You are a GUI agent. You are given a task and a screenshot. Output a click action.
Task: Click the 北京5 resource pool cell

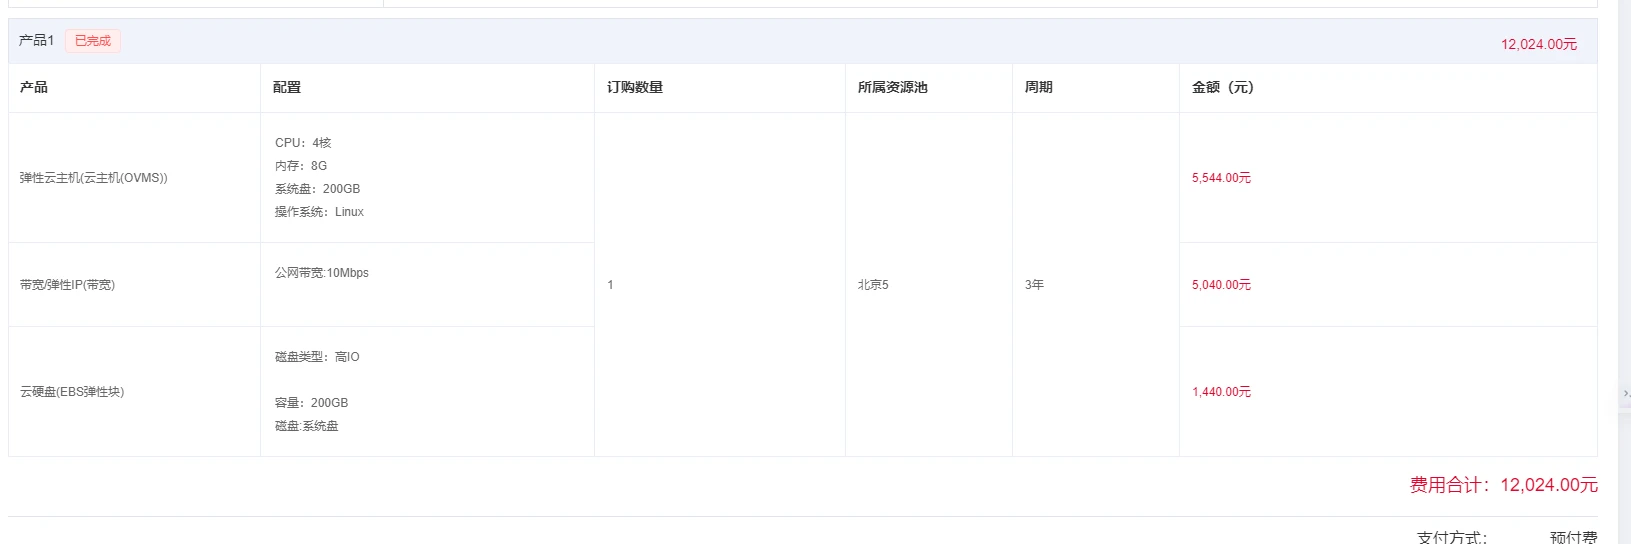point(873,285)
